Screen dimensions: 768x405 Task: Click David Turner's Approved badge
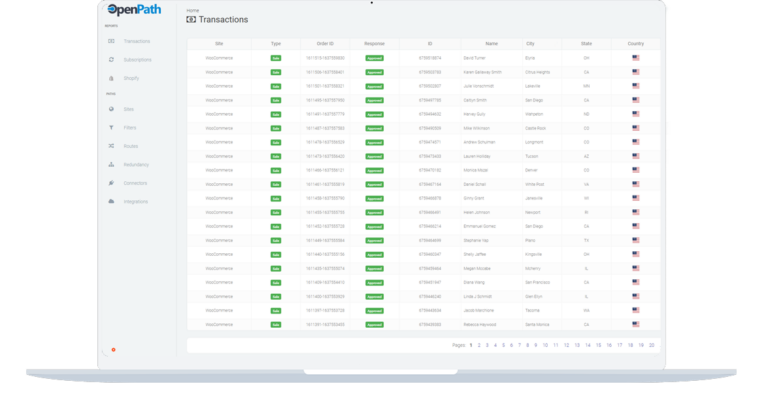374,58
